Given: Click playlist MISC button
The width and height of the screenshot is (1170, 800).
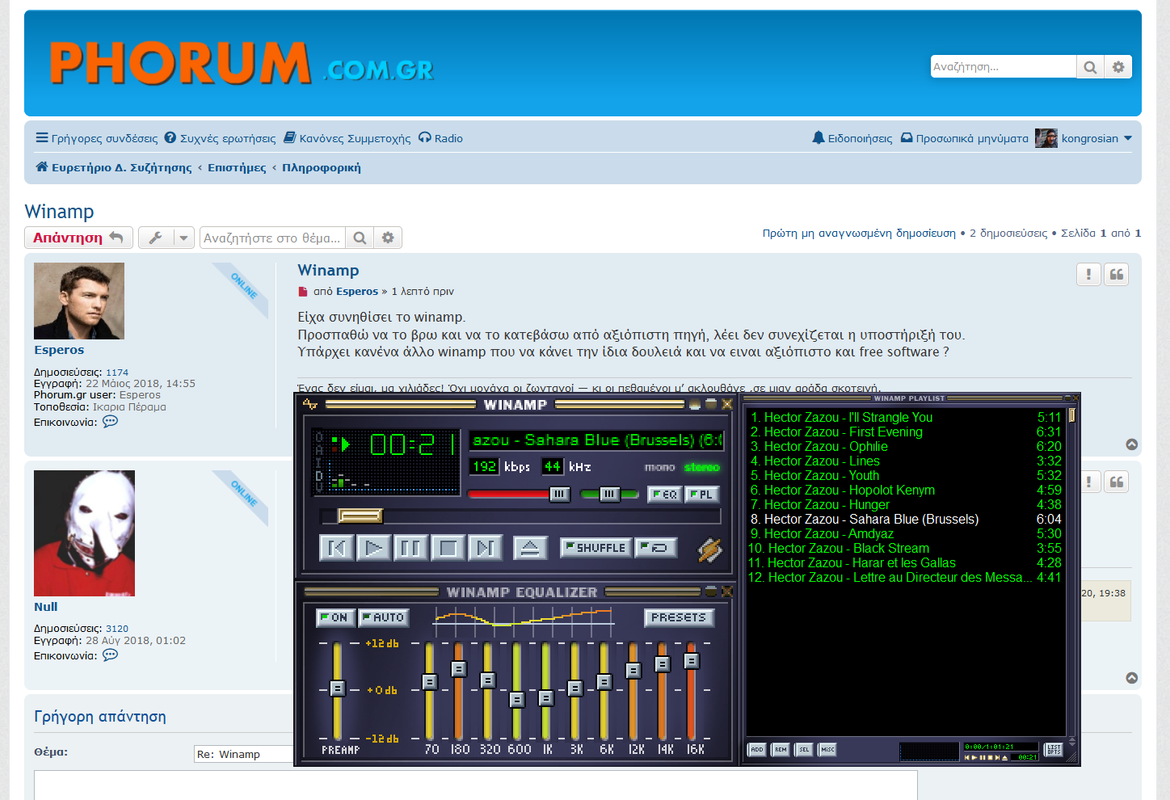Looking at the screenshot, I should coord(828,749).
